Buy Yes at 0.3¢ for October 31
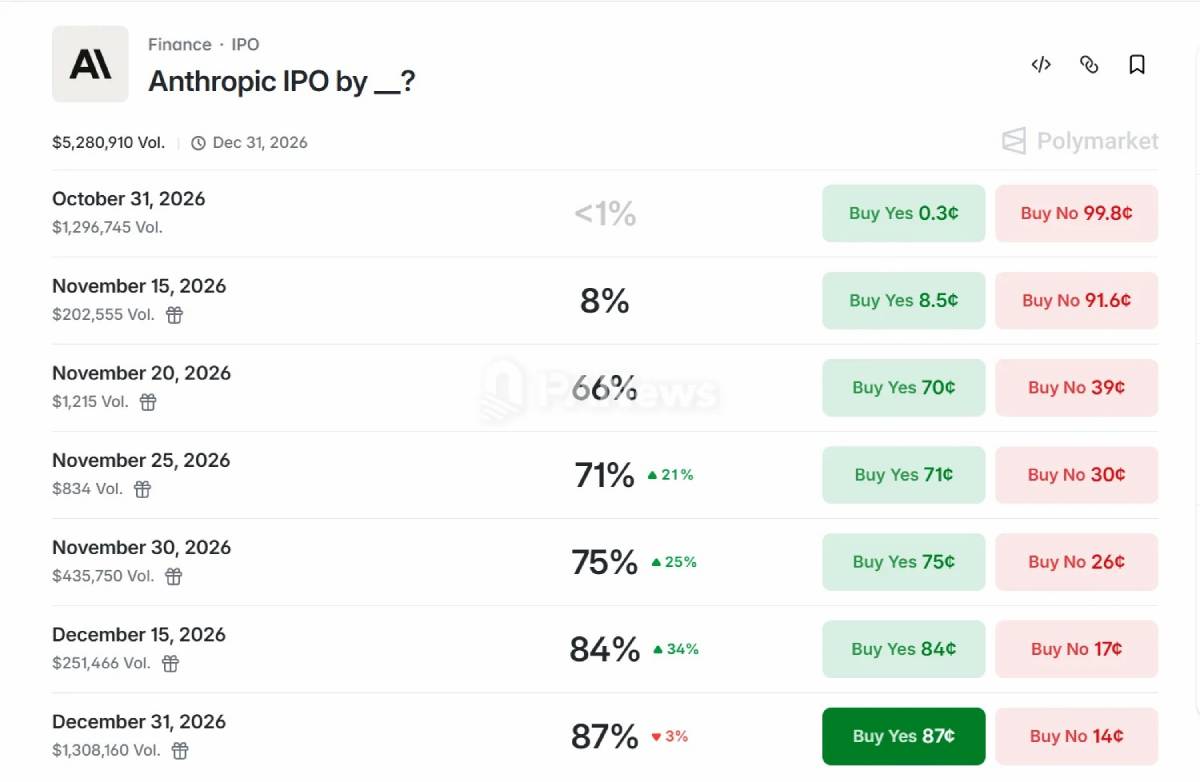 904,213
